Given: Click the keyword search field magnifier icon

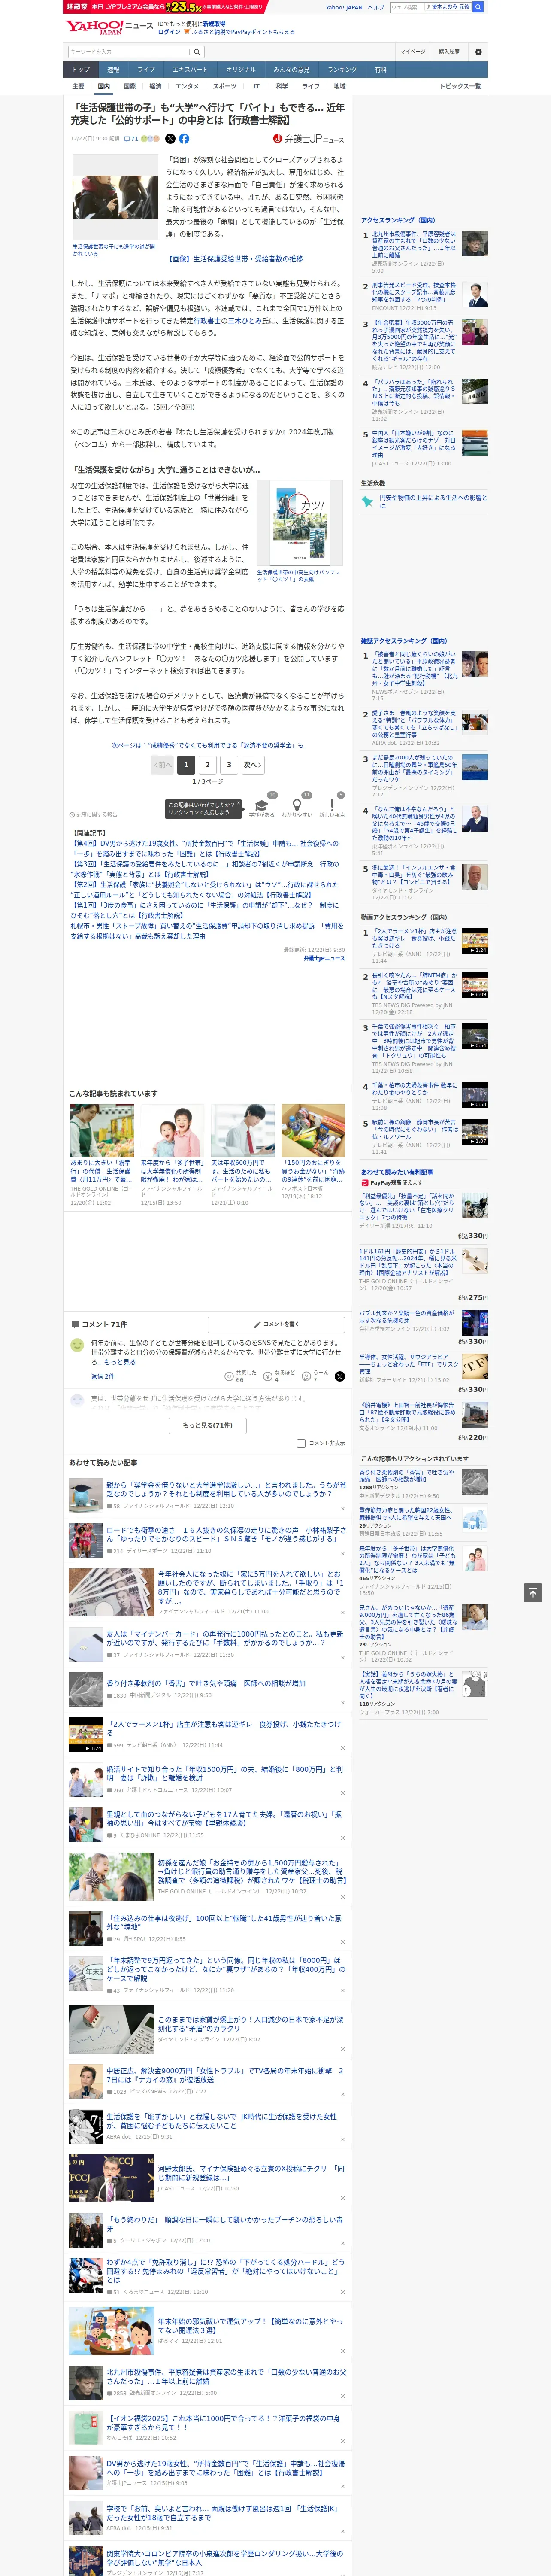Looking at the screenshot, I should click(x=197, y=52).
